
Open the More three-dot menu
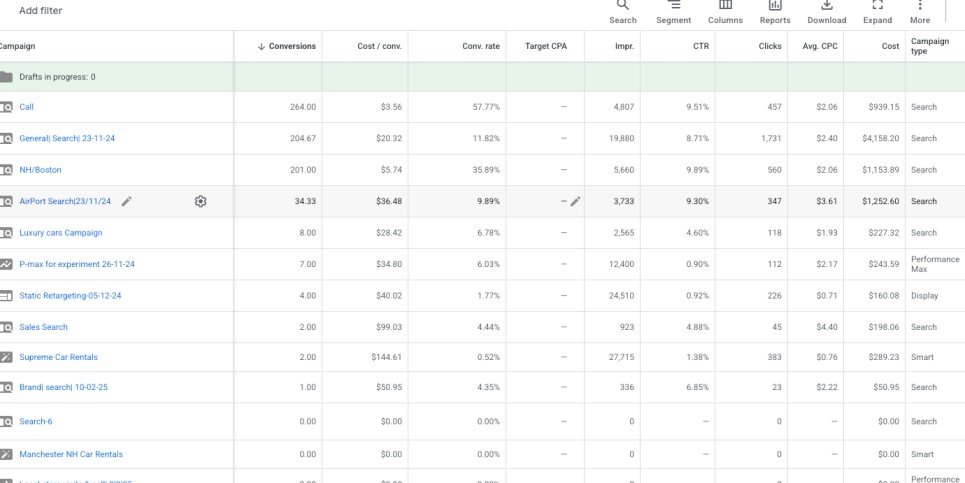920,6
